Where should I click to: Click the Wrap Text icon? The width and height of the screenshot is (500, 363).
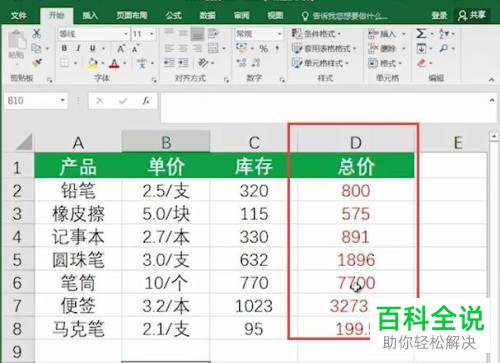coord(213,33)
